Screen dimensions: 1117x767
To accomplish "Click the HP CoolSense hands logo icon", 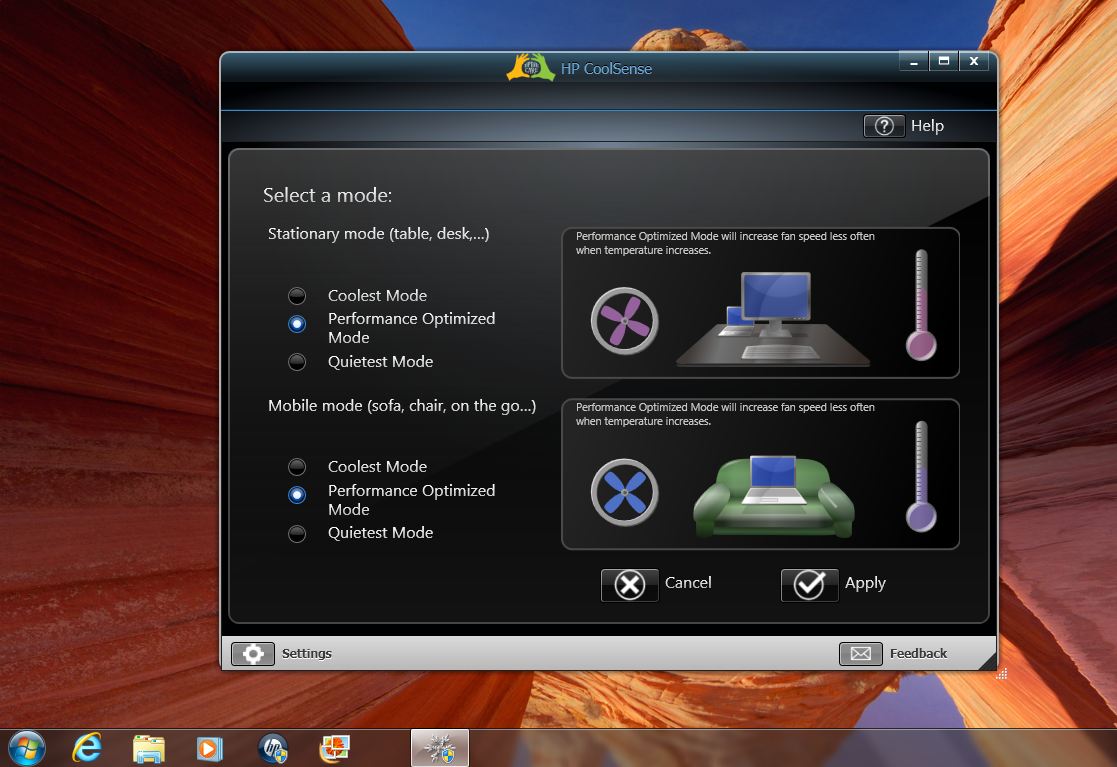I will 530,68.
